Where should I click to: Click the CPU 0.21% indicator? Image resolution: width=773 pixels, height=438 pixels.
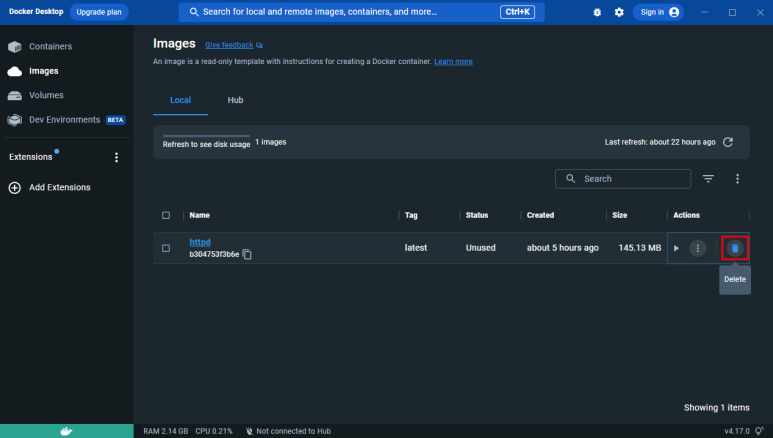pyautogui.click(x=213, y=431)
